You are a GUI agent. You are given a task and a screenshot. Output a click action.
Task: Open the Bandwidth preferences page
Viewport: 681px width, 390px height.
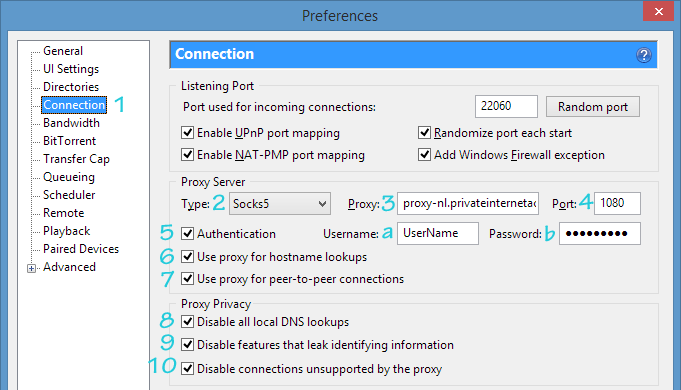point(71,123)
